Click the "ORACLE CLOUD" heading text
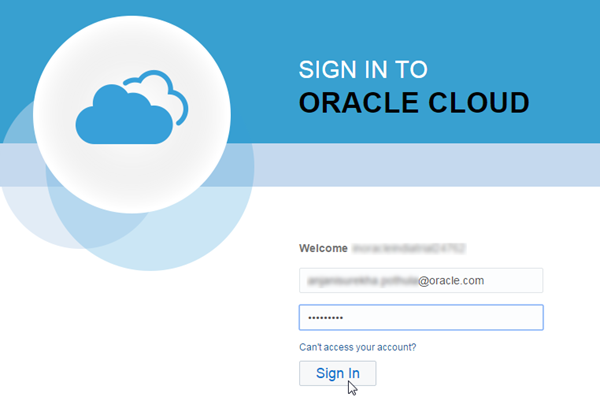 click(414, 103)
